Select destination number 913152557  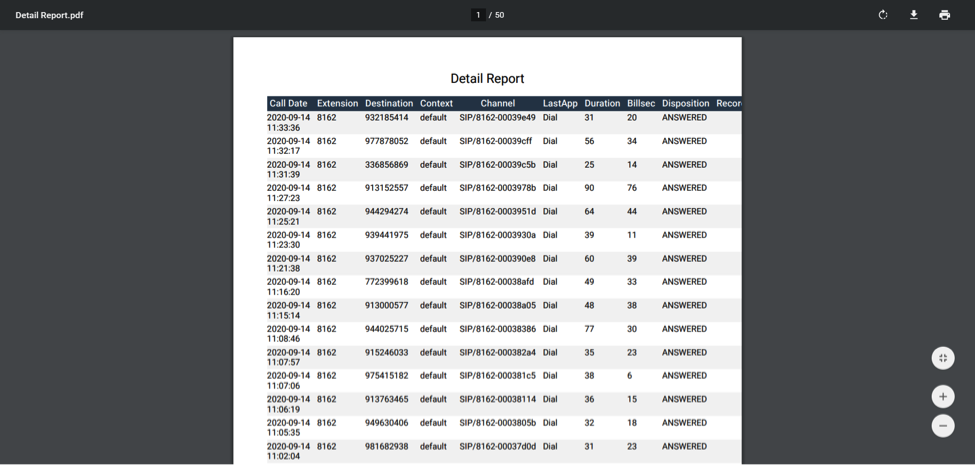[387, 188]
